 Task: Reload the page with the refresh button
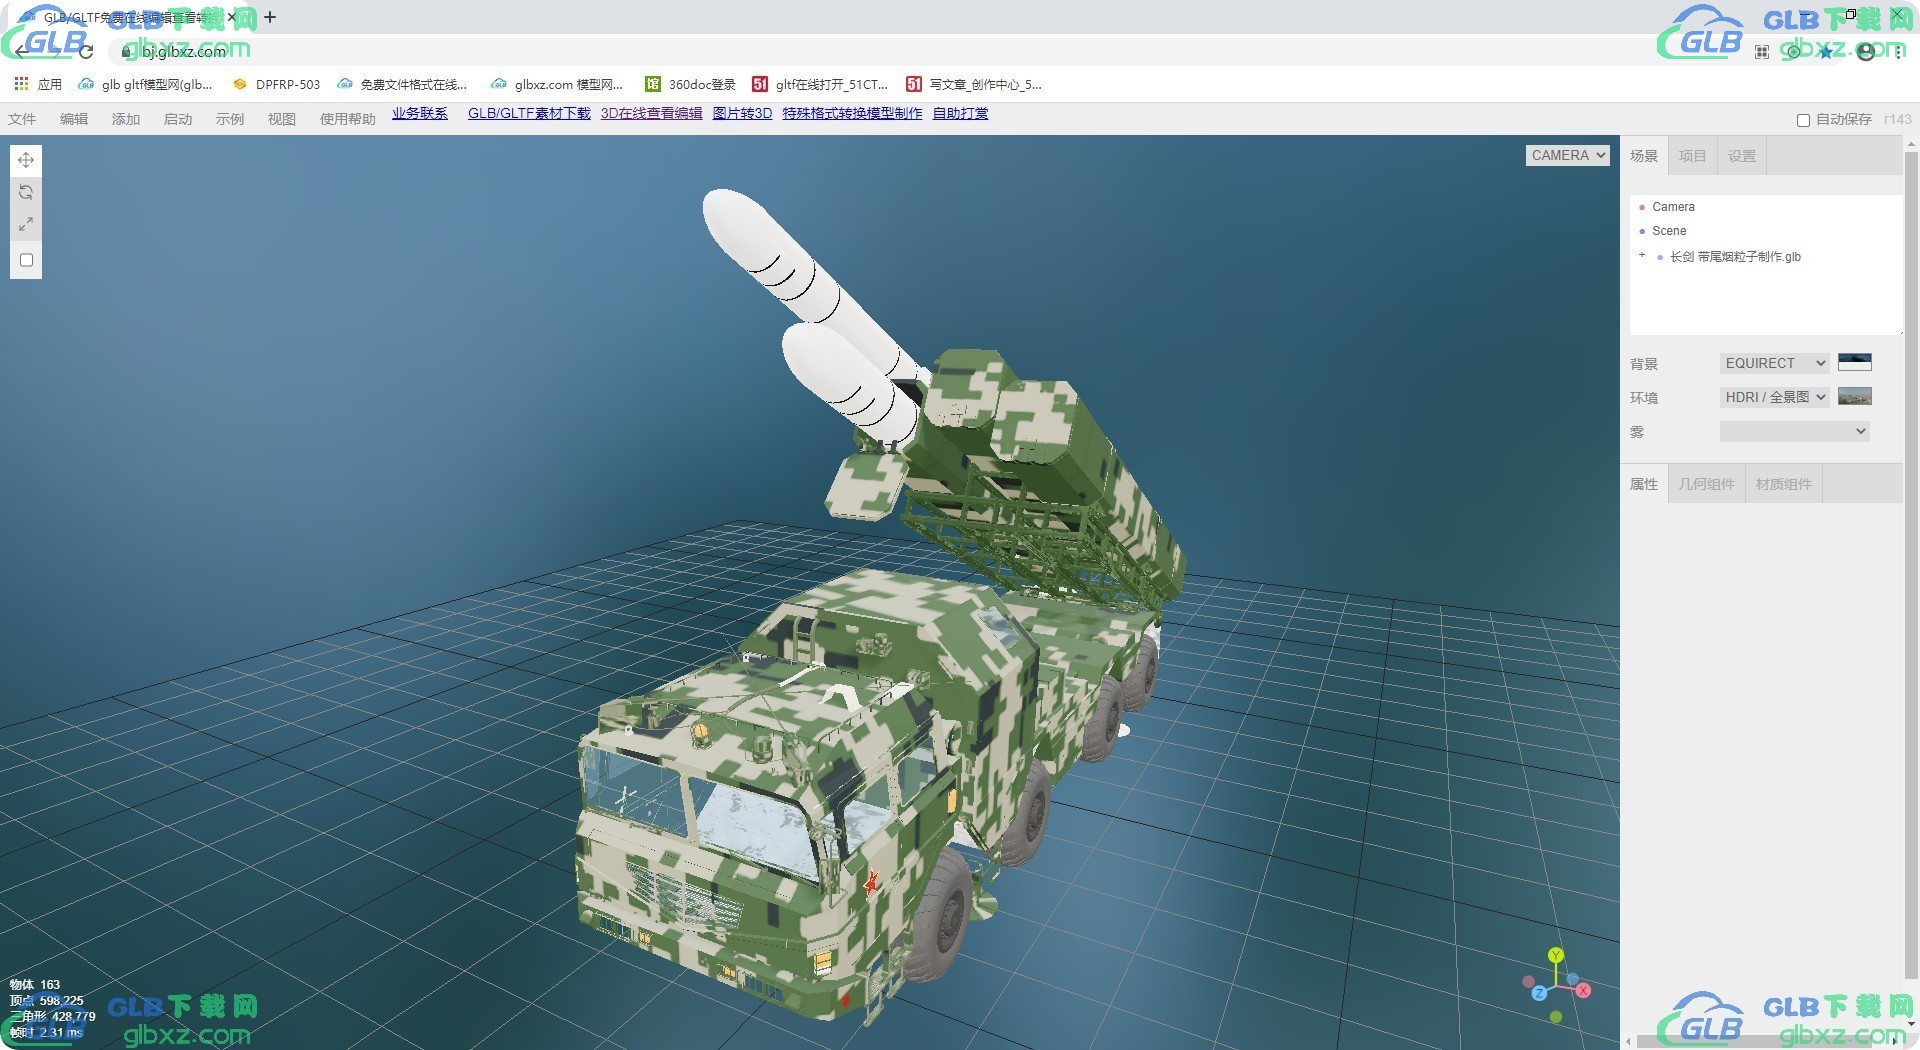[x=86, y=51]
